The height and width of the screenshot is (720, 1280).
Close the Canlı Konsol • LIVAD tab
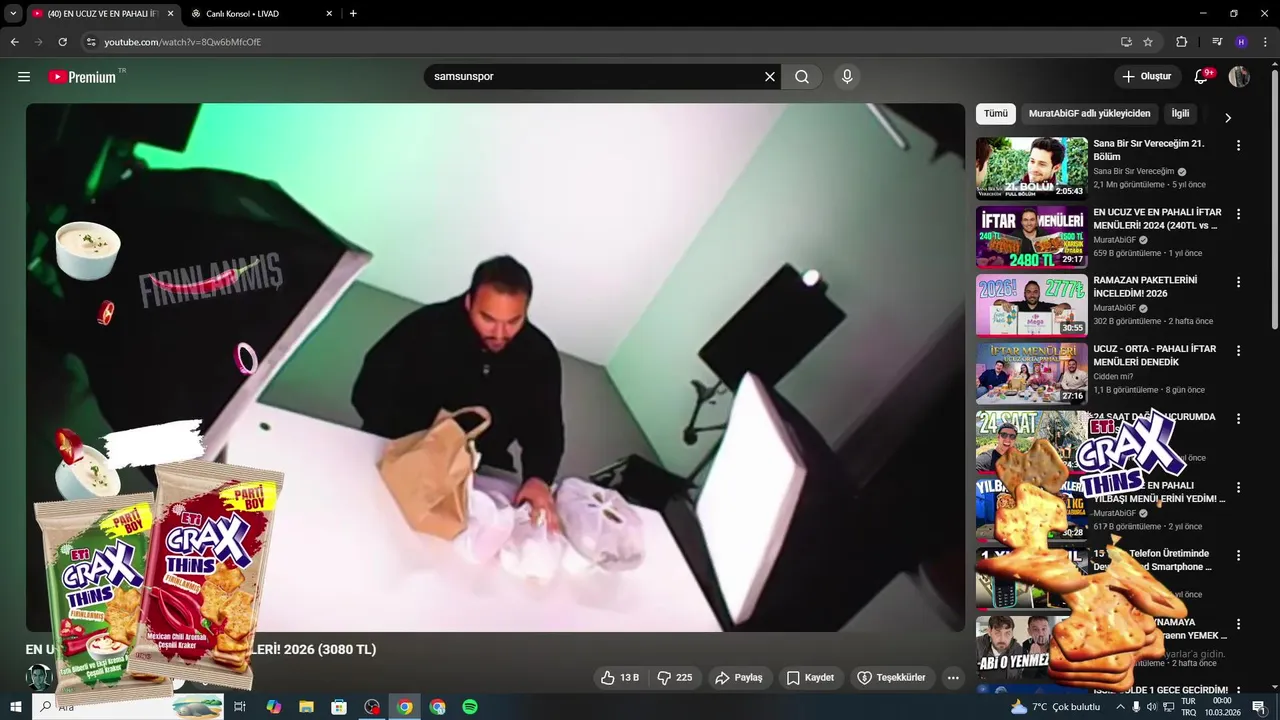pyautogui.click(x=329, y=14)
